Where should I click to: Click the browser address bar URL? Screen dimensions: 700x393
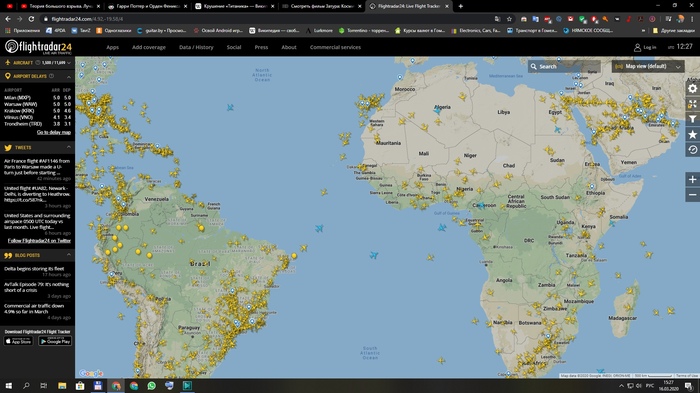[x=87, y=19]
